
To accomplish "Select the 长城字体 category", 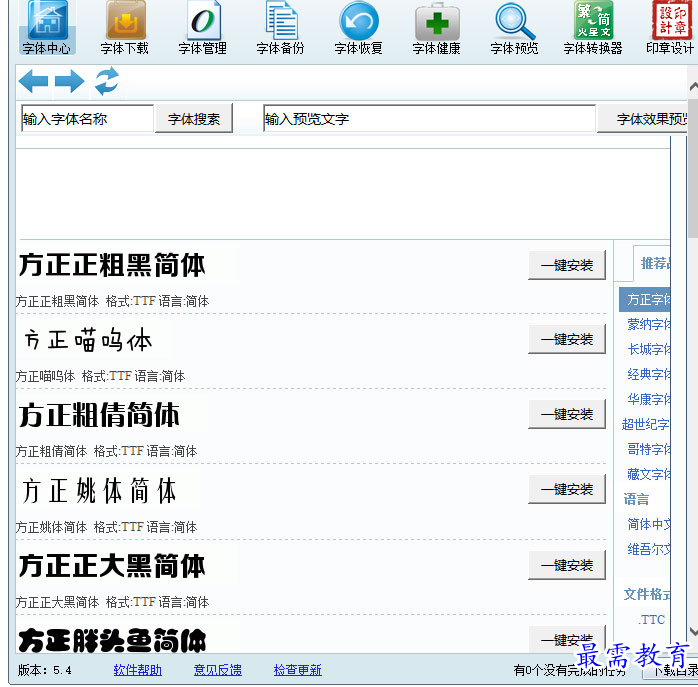I will 648,349.
